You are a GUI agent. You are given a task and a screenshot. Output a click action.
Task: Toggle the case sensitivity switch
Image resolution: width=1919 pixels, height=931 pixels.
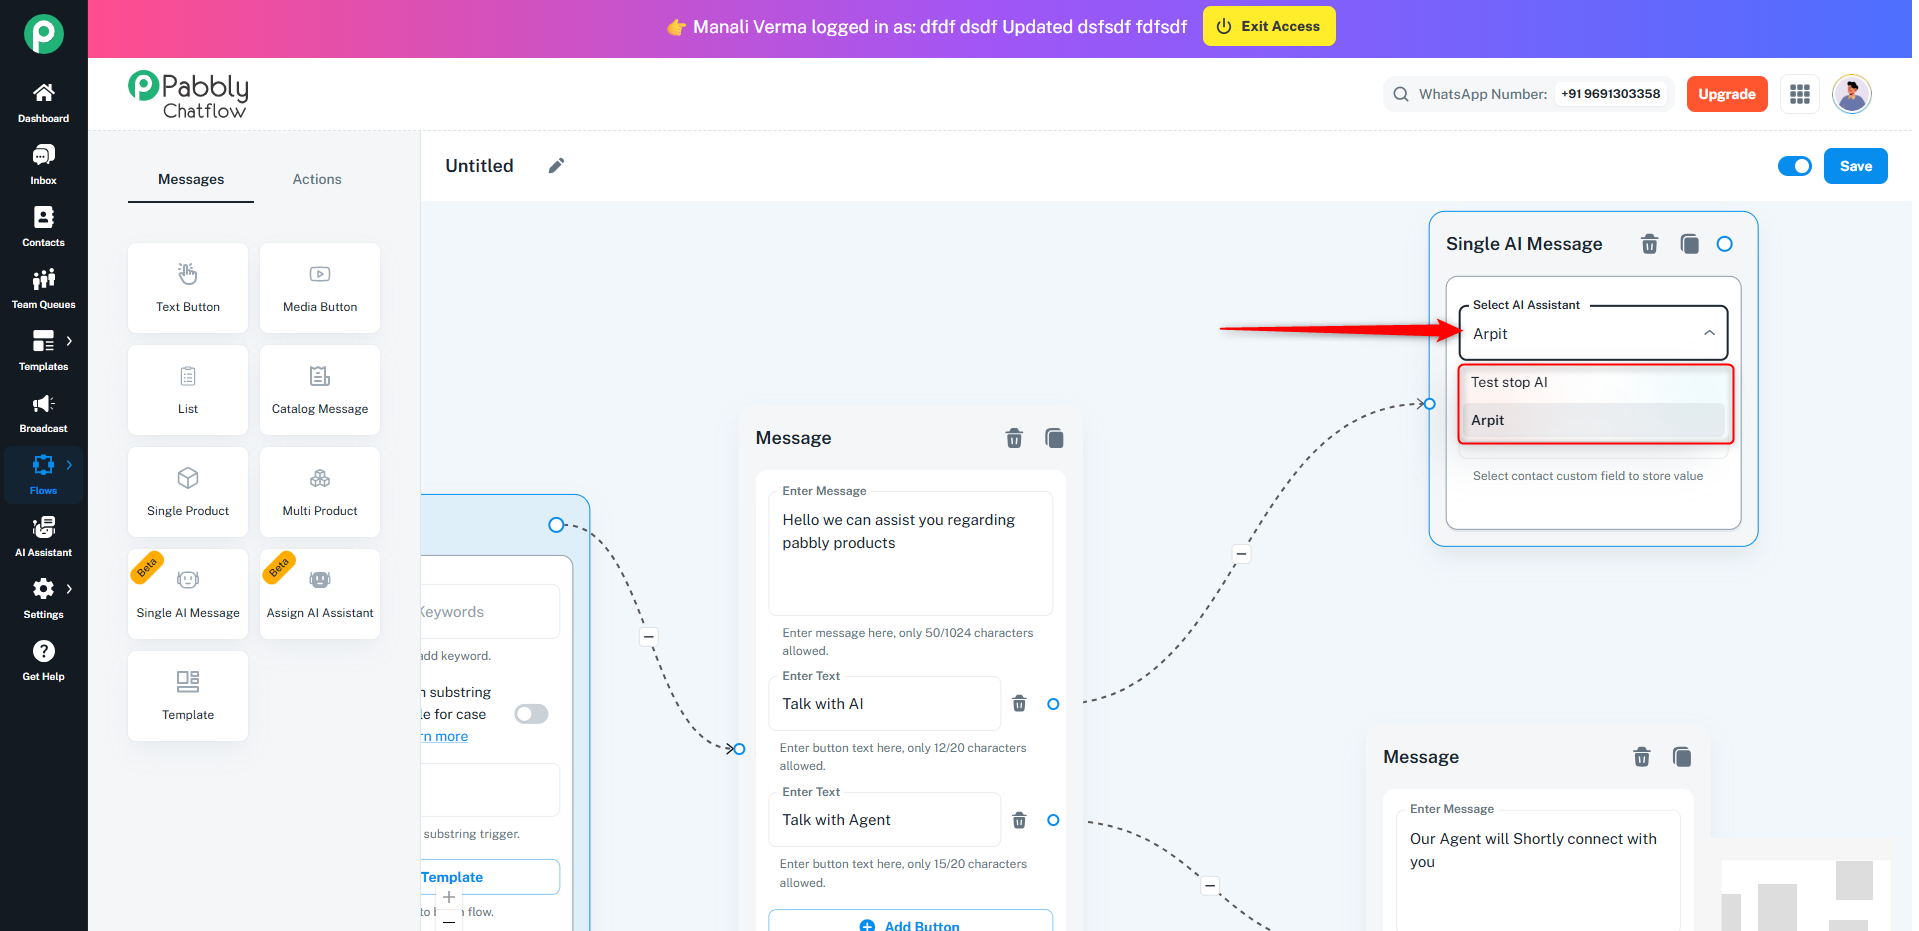531,714
